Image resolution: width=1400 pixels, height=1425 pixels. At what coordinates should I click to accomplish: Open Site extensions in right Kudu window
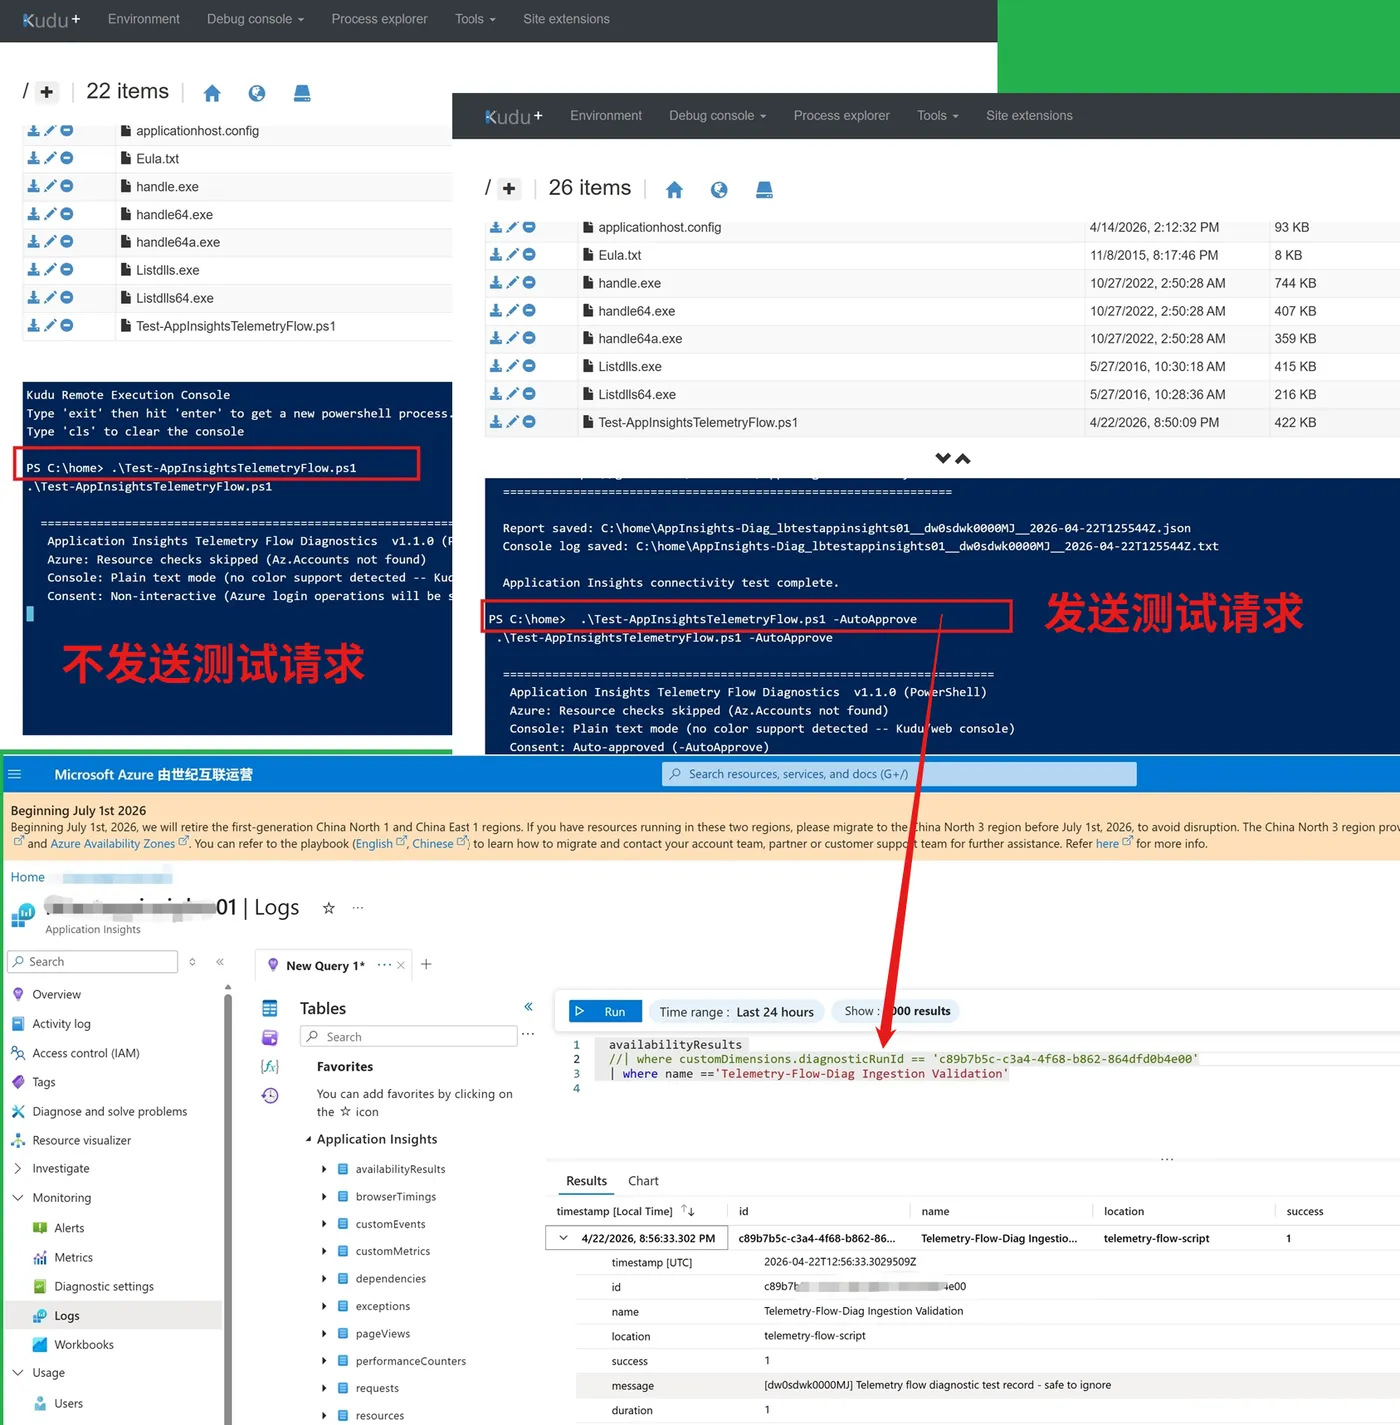click(1029, 116)
